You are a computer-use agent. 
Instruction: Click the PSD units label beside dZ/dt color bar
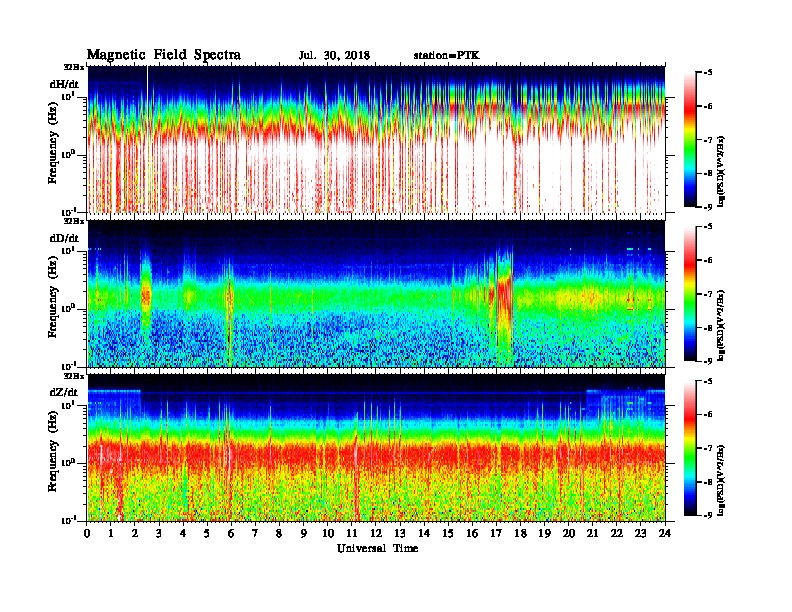point(721,480)
